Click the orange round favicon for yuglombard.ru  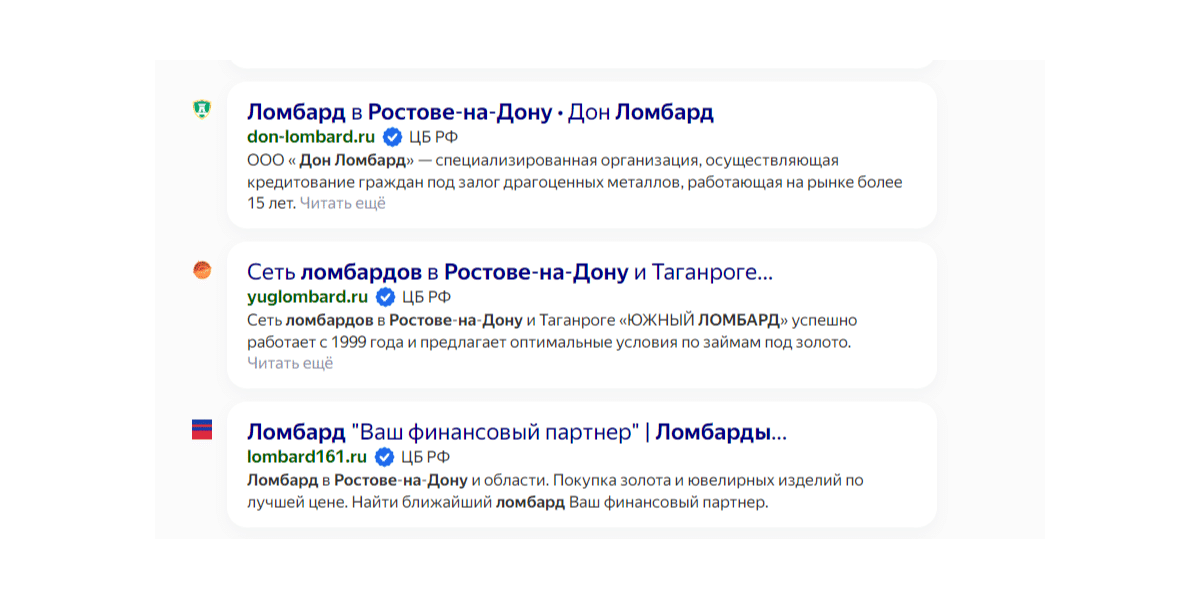(202, 270)
